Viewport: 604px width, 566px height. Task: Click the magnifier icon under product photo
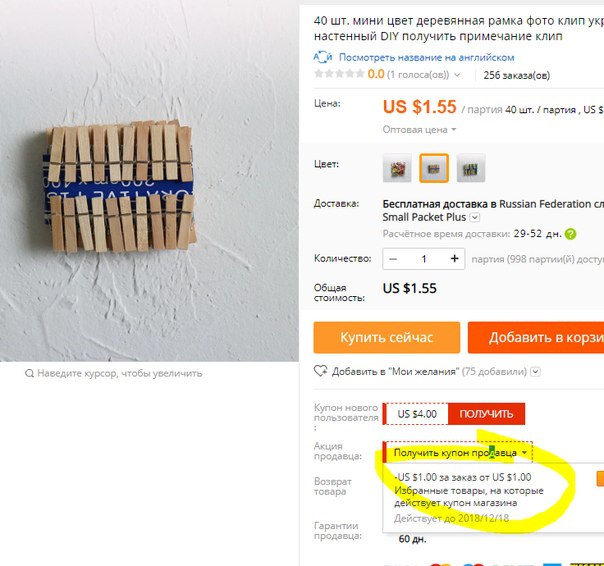tap(29, 373)
